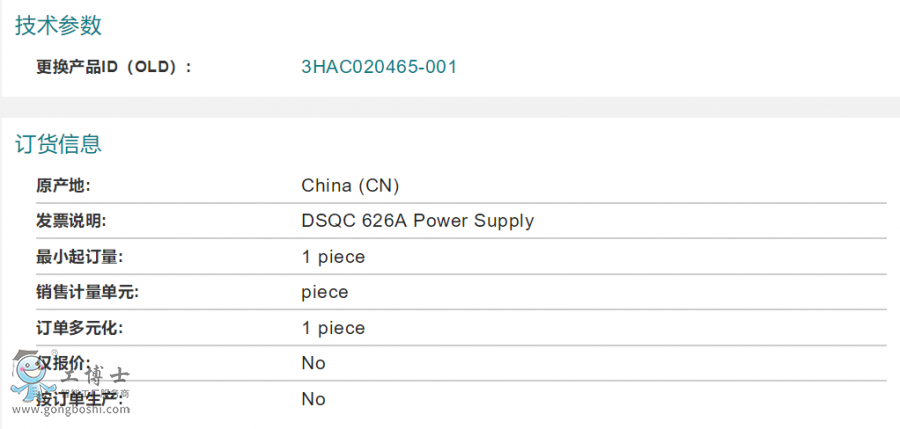Open the 3HAC020465-001 product ID link

point(379,67)
